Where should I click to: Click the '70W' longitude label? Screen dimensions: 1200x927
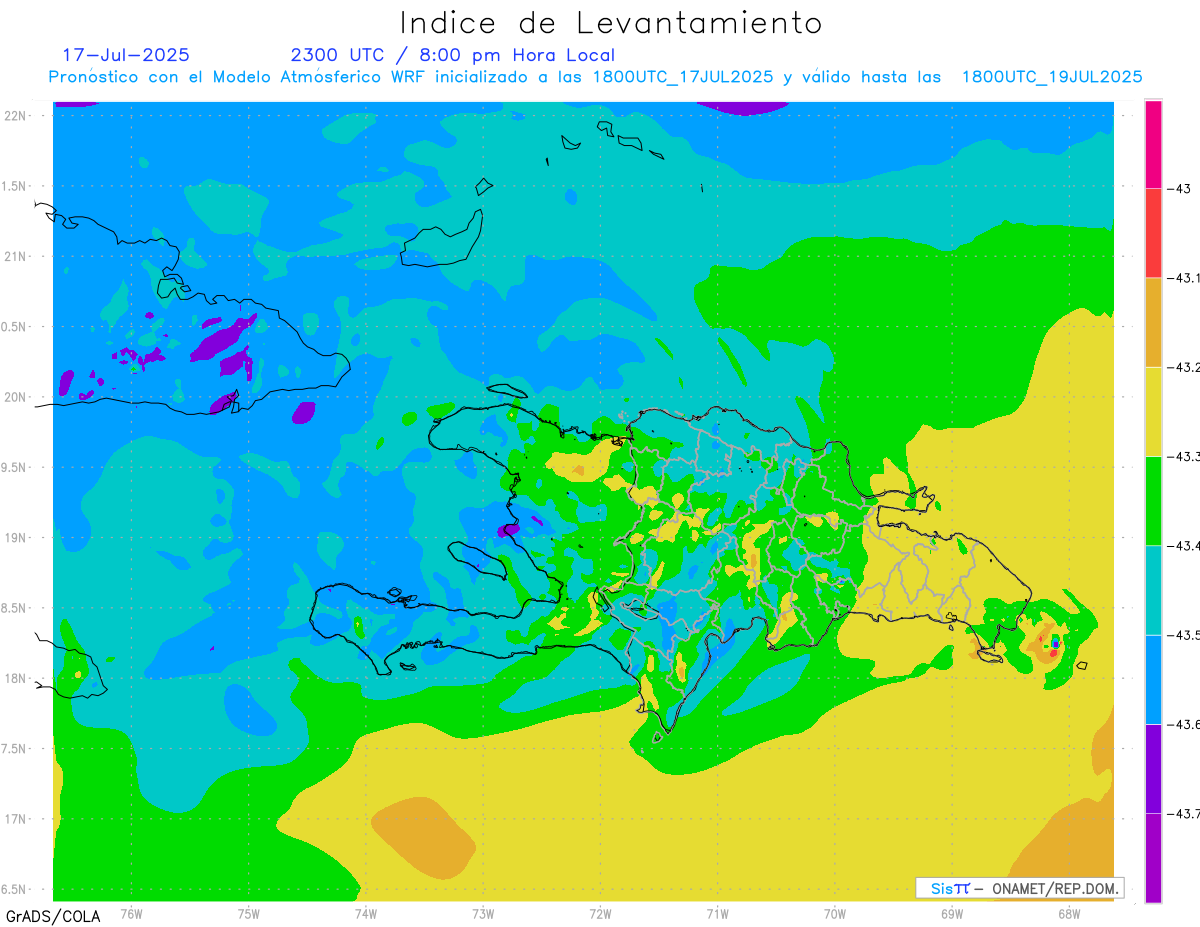tap(834, 914)
